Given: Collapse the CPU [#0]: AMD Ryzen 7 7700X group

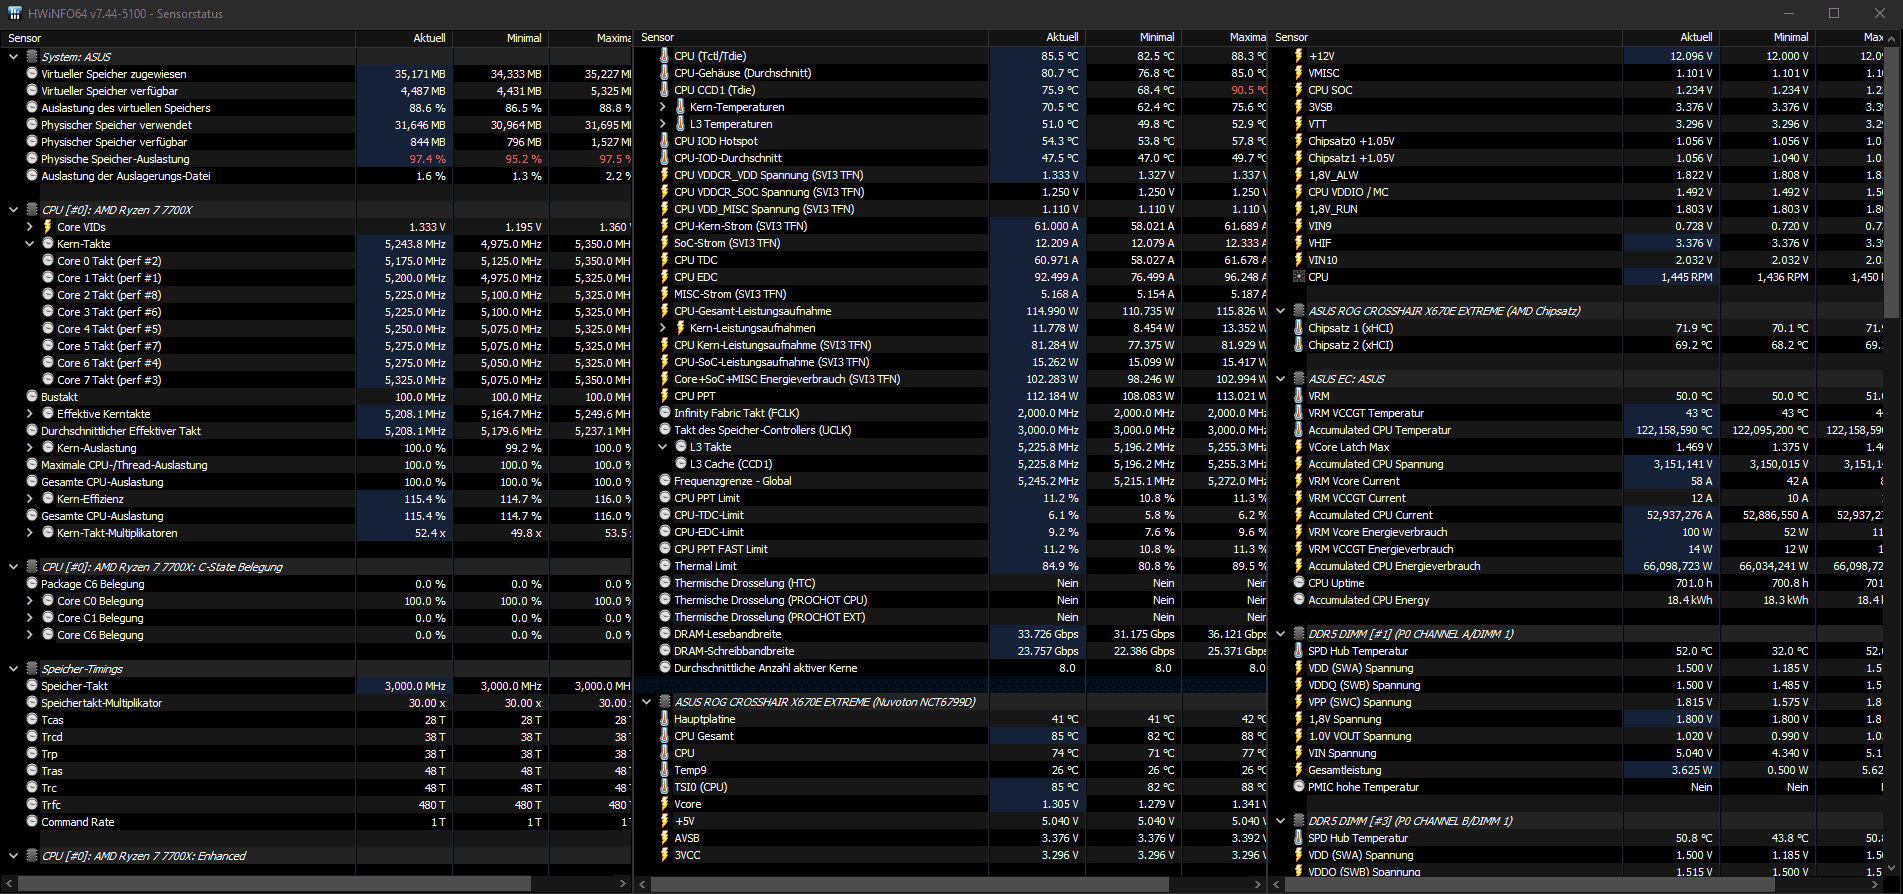Looking at the screenshot, I should 14,210.
